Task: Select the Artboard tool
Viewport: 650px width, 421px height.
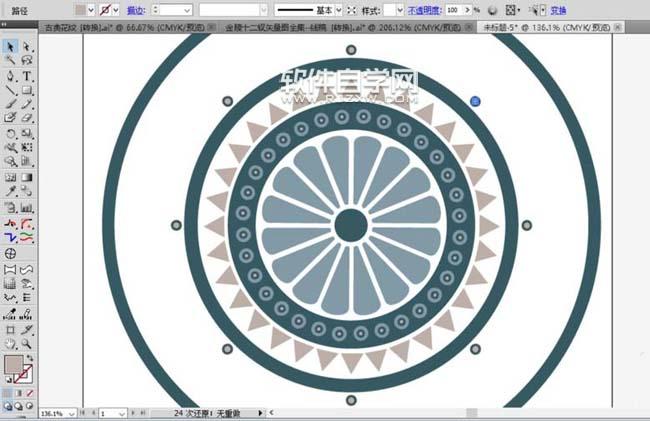Action: (x=10, y=330)
